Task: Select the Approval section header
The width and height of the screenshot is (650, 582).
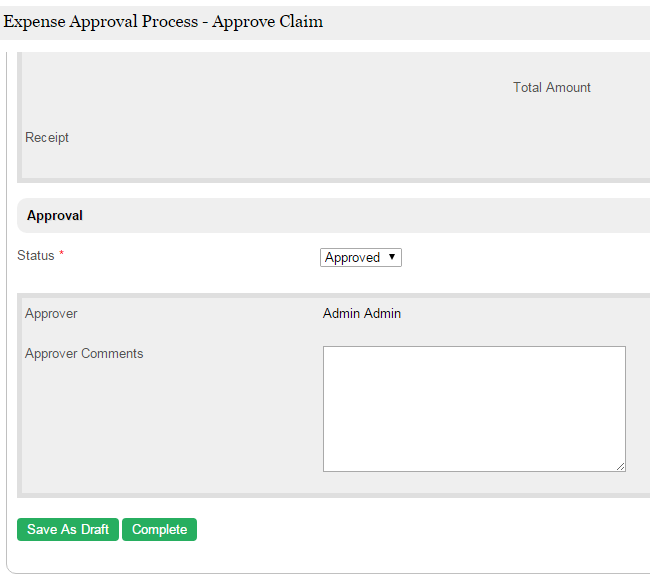Action: pyautogui.click(x=55, y=215)
